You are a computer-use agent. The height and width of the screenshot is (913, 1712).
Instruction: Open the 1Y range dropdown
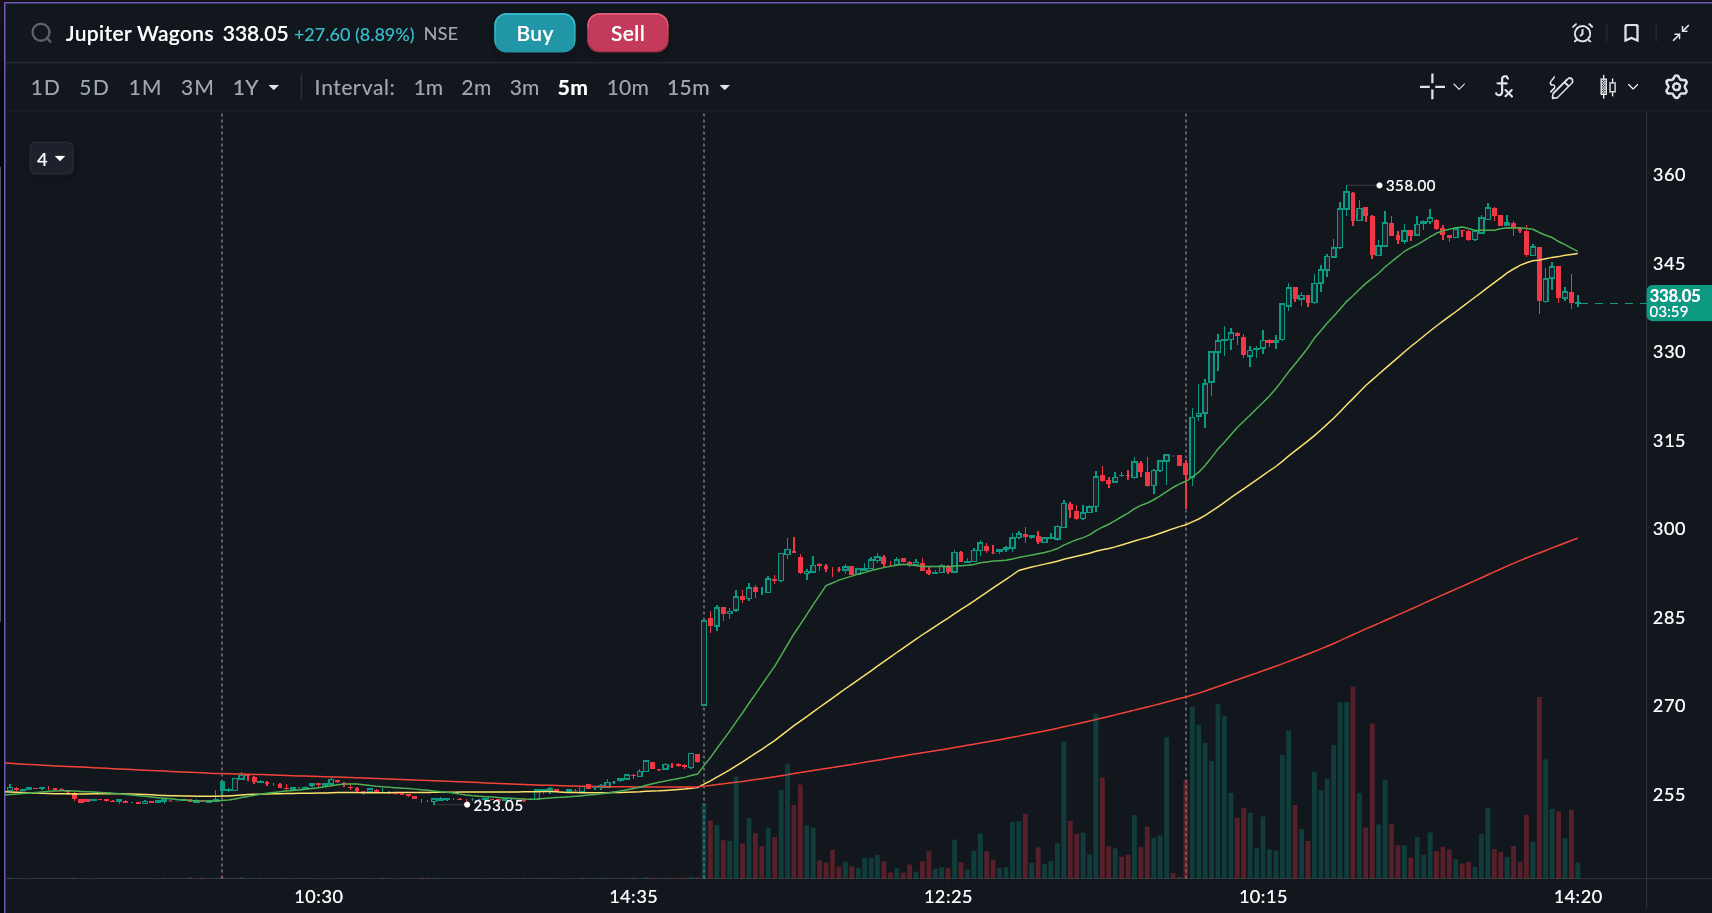255,88
